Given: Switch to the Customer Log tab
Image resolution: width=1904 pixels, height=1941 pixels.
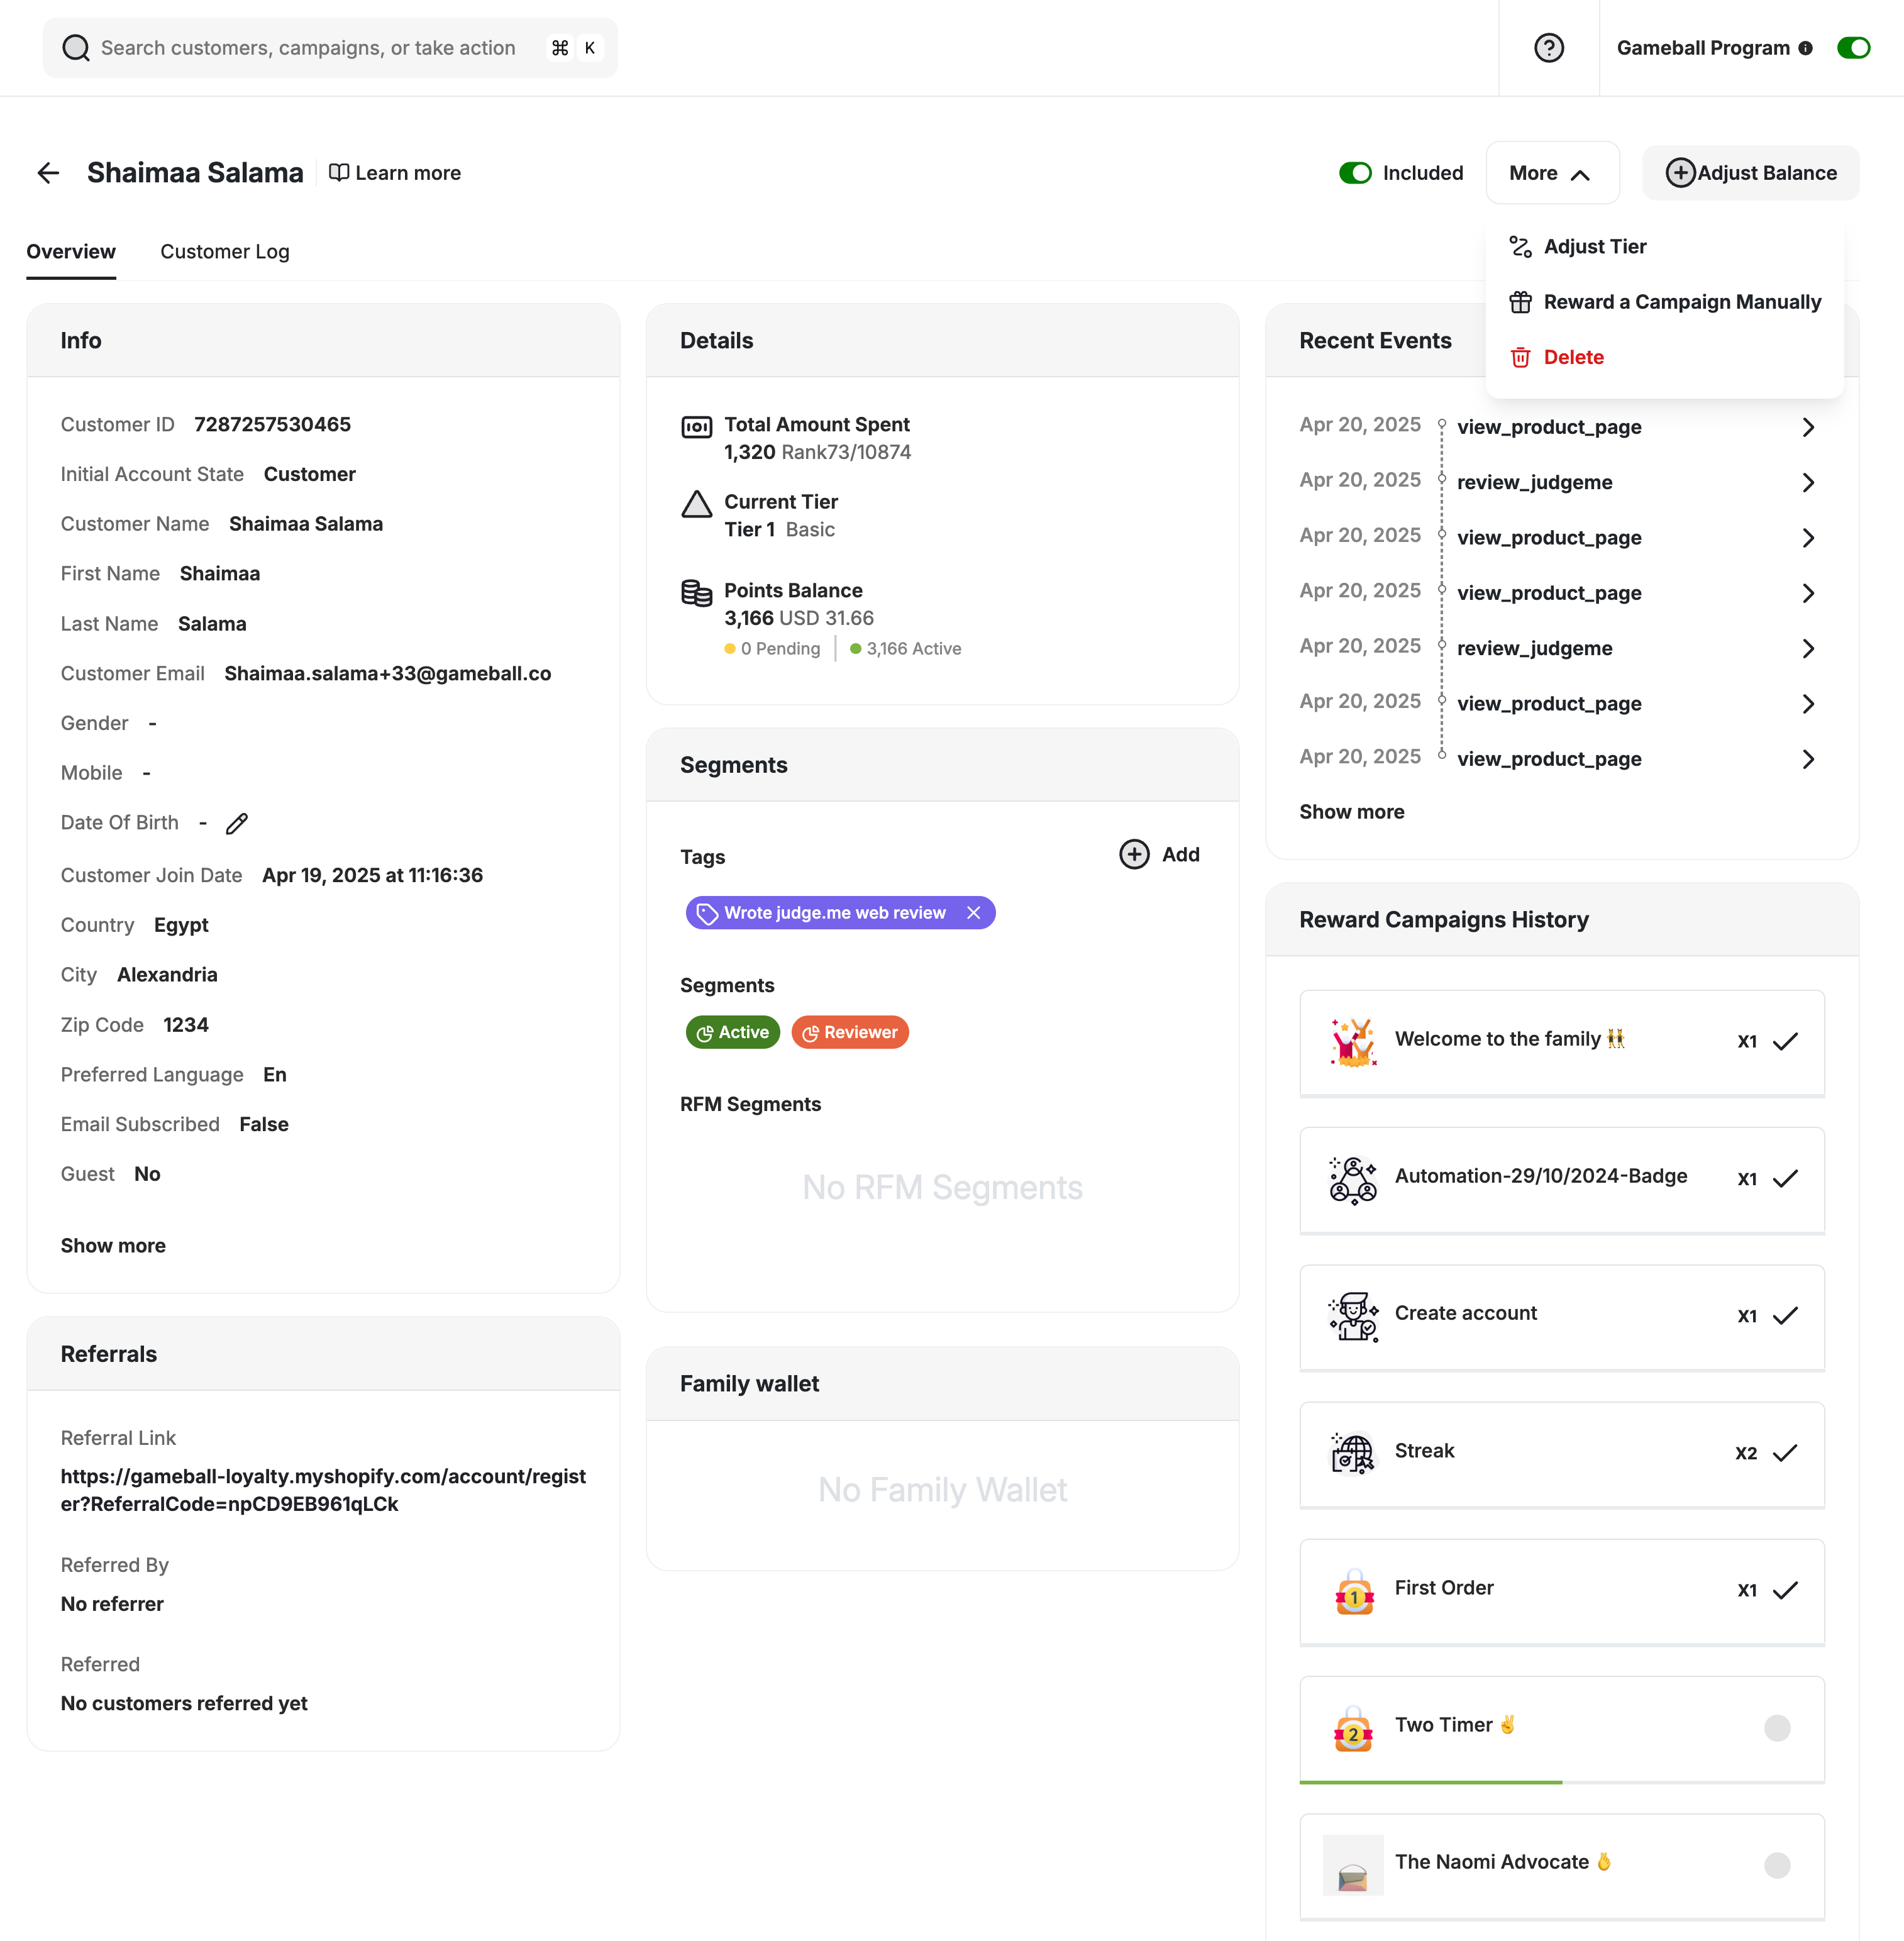Looking at the screenshot, I should click(224, 251).
